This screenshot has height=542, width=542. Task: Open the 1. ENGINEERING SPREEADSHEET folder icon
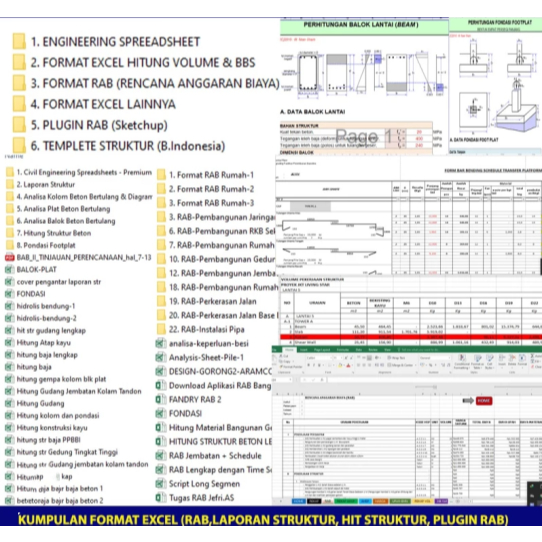(x=19, y=41)
